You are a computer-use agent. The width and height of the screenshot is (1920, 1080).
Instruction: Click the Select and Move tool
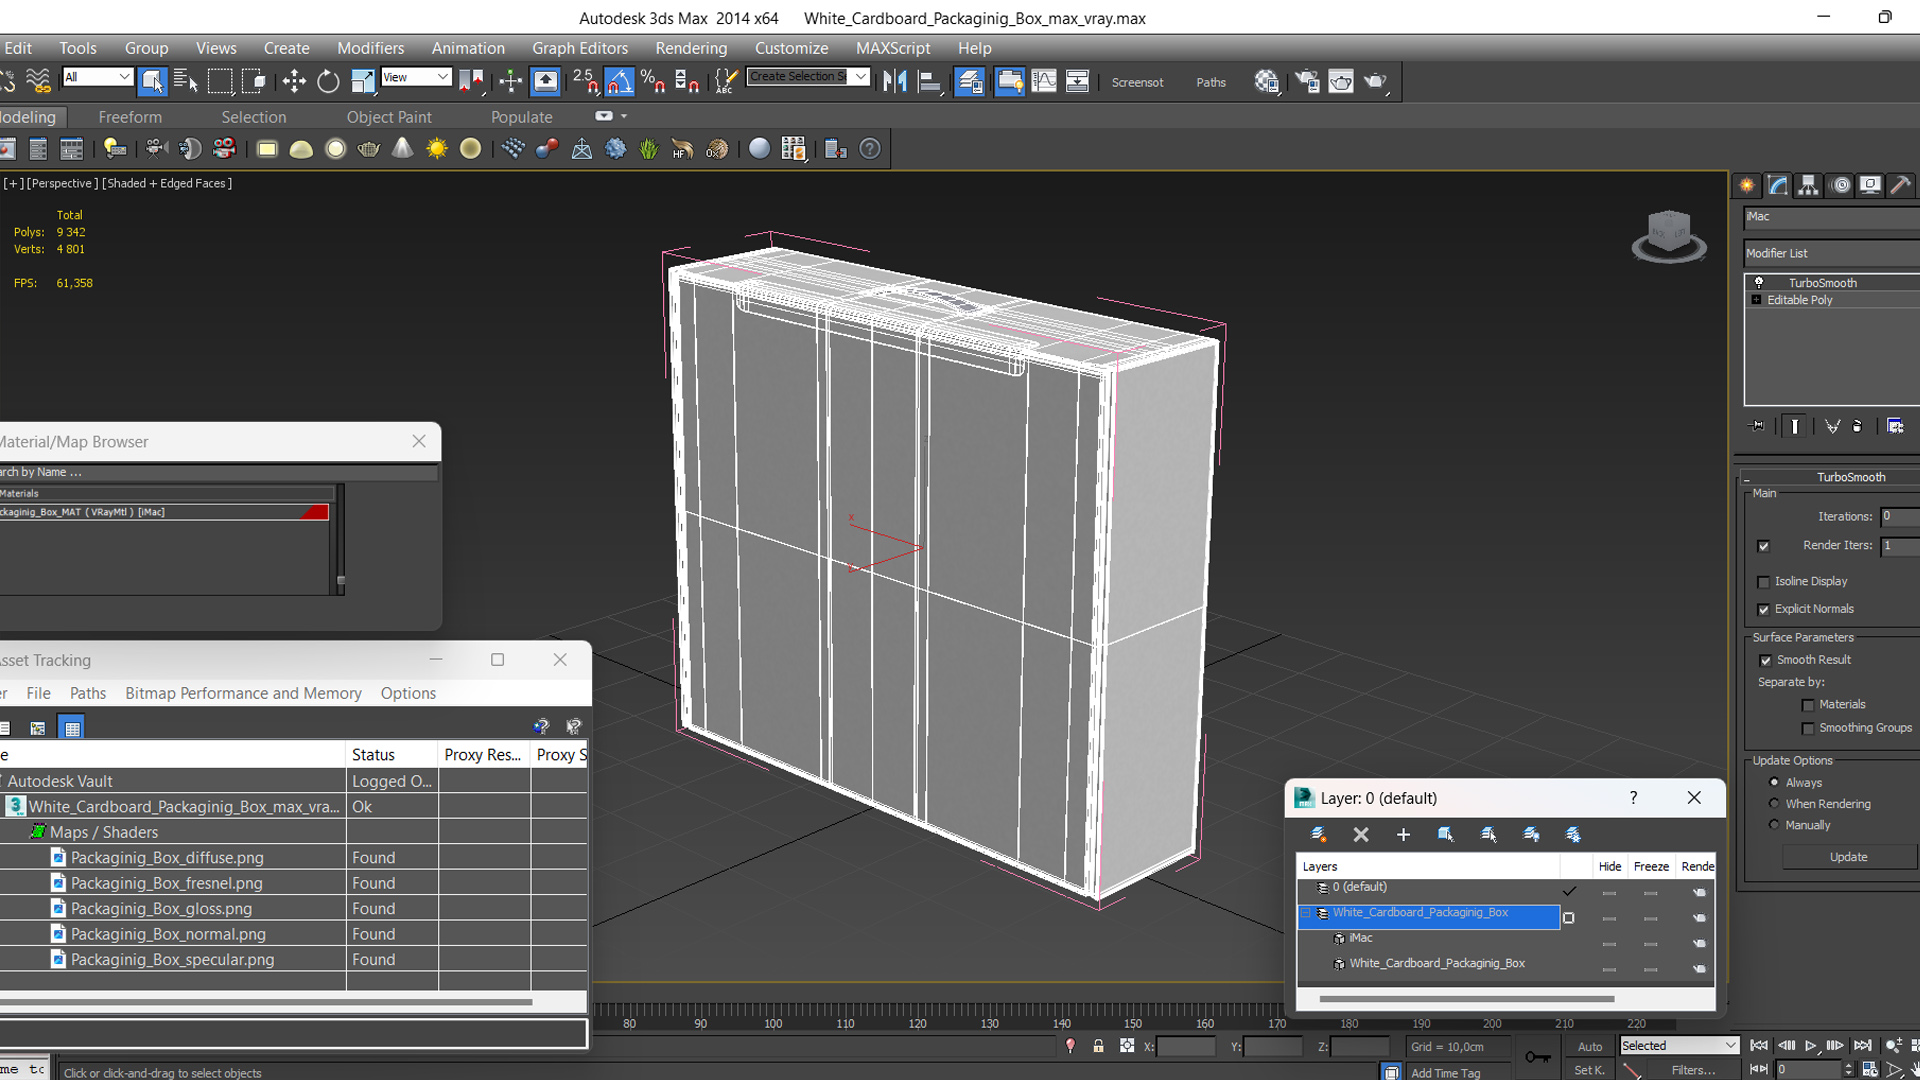pos(294,82)
